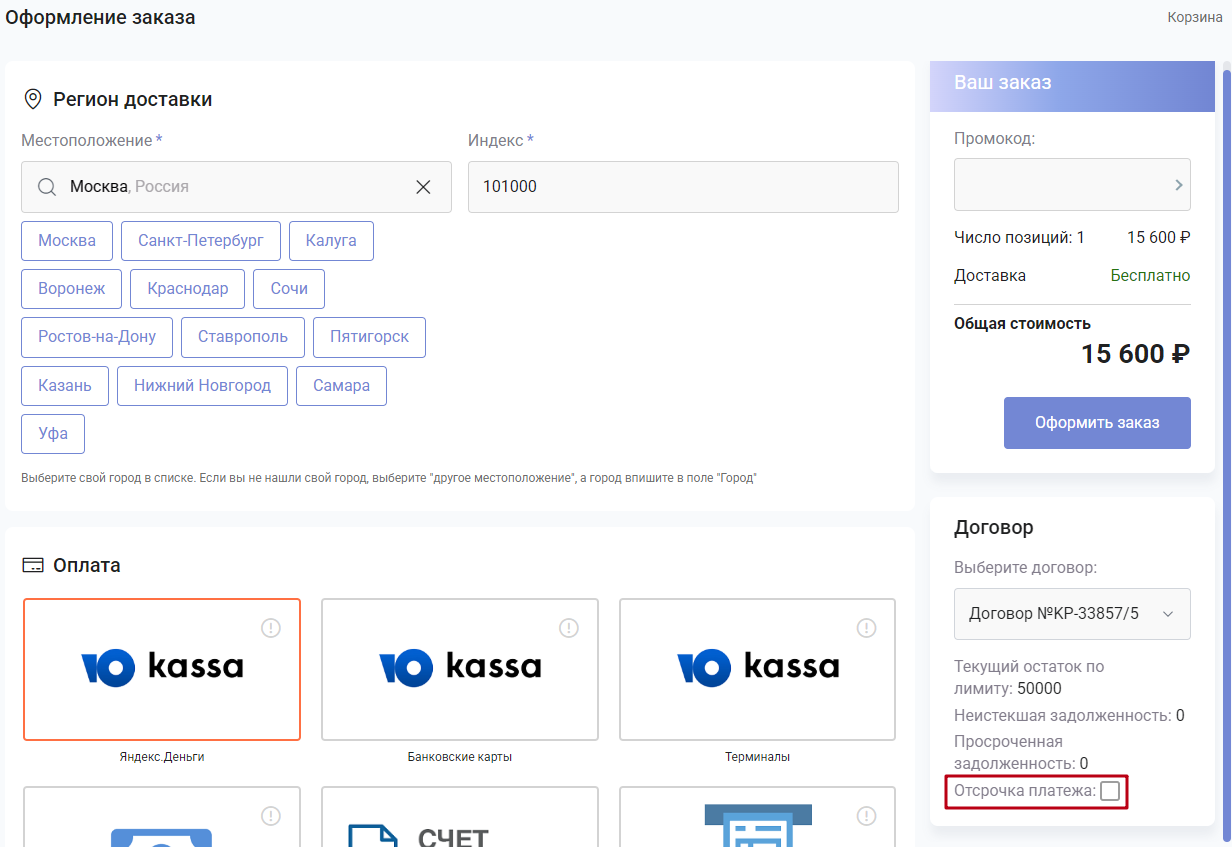Click the Неистекшая задолженность: 0 text
Screen dimensions: 1232x847
1069,715
